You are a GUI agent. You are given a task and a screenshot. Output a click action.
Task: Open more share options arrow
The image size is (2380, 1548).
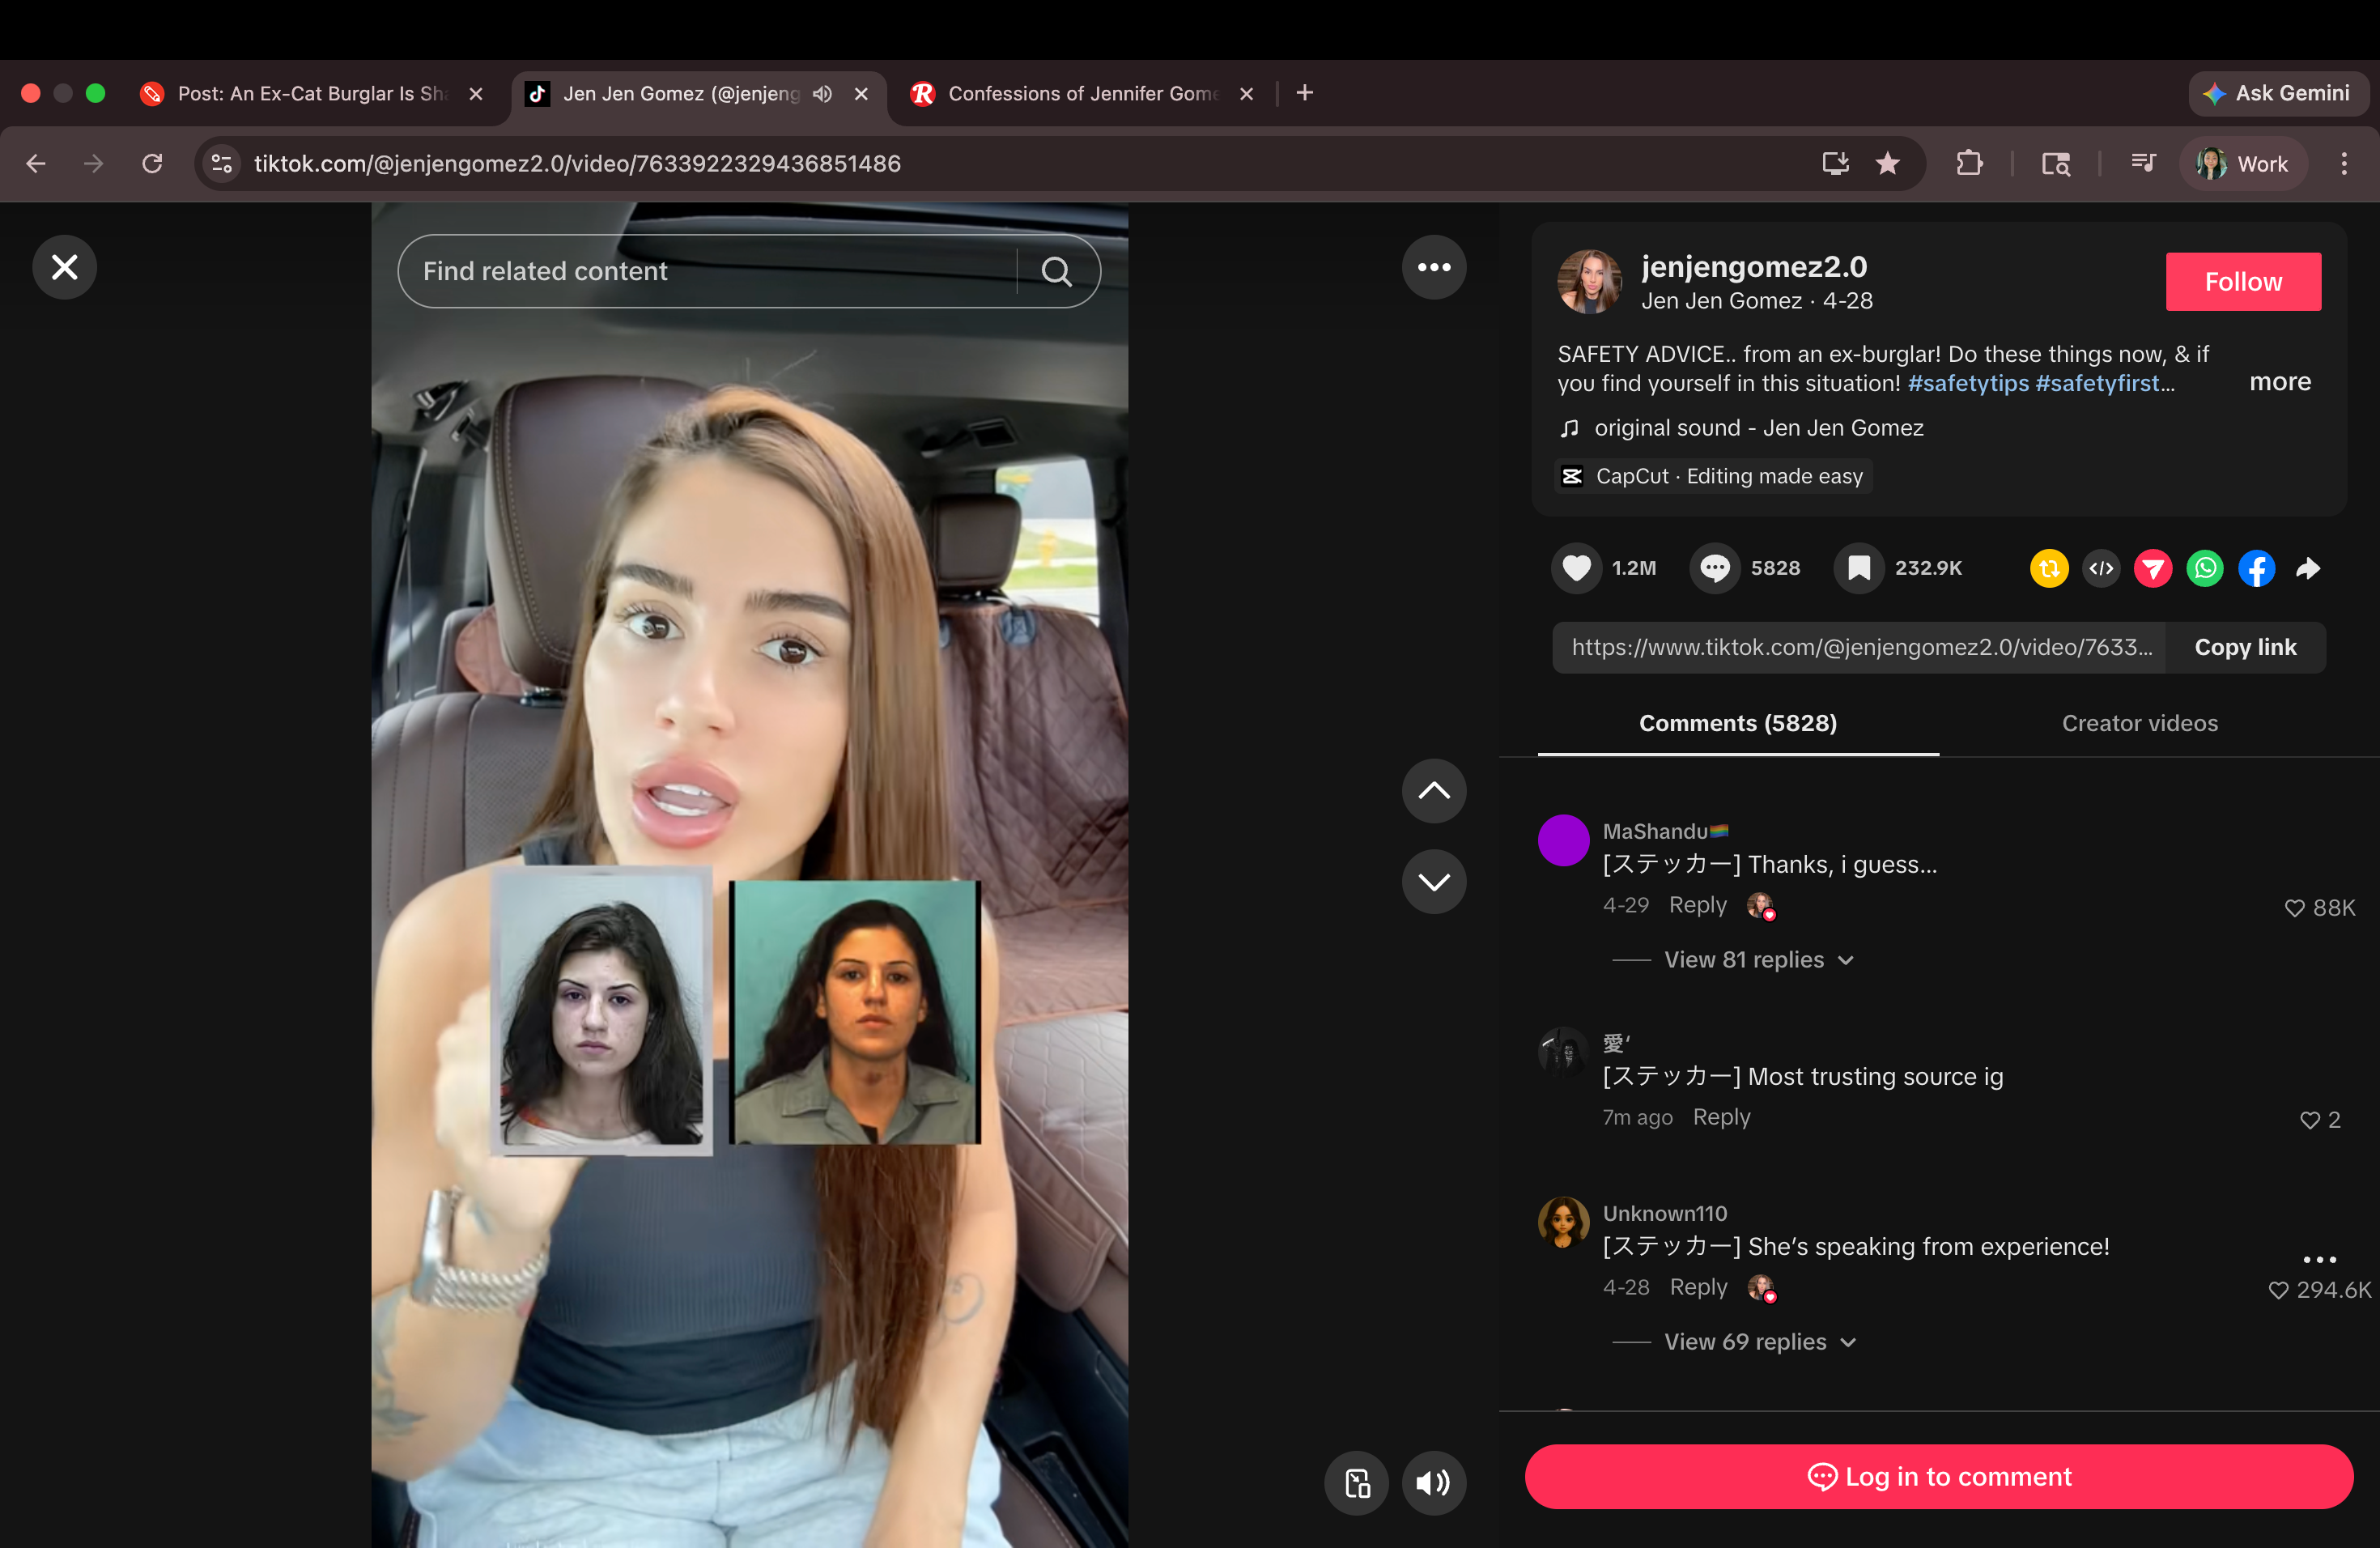pyautogui.click(x=2308, y=568)
